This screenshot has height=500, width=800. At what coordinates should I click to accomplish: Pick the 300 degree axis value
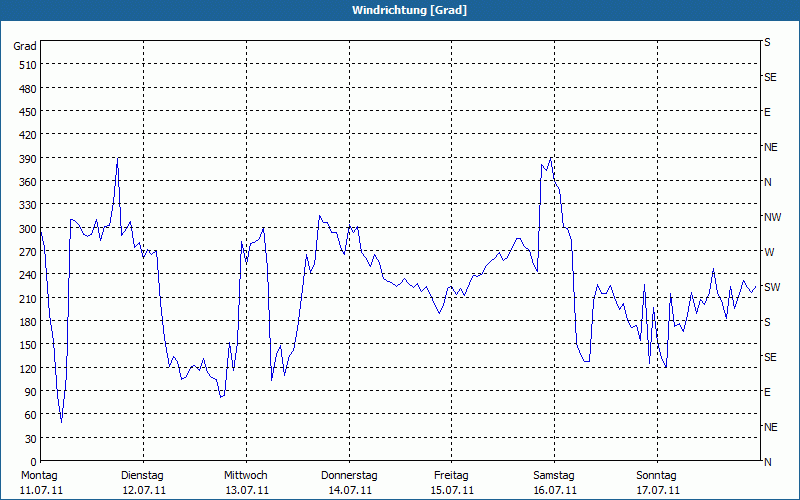coord(29,229)
